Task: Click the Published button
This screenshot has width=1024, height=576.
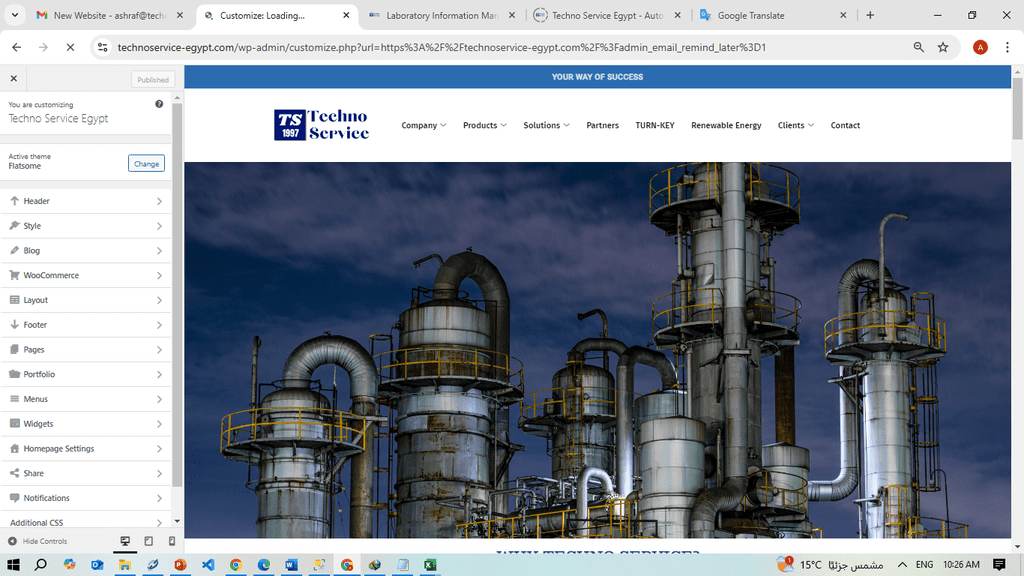Action: click(153, 80)
